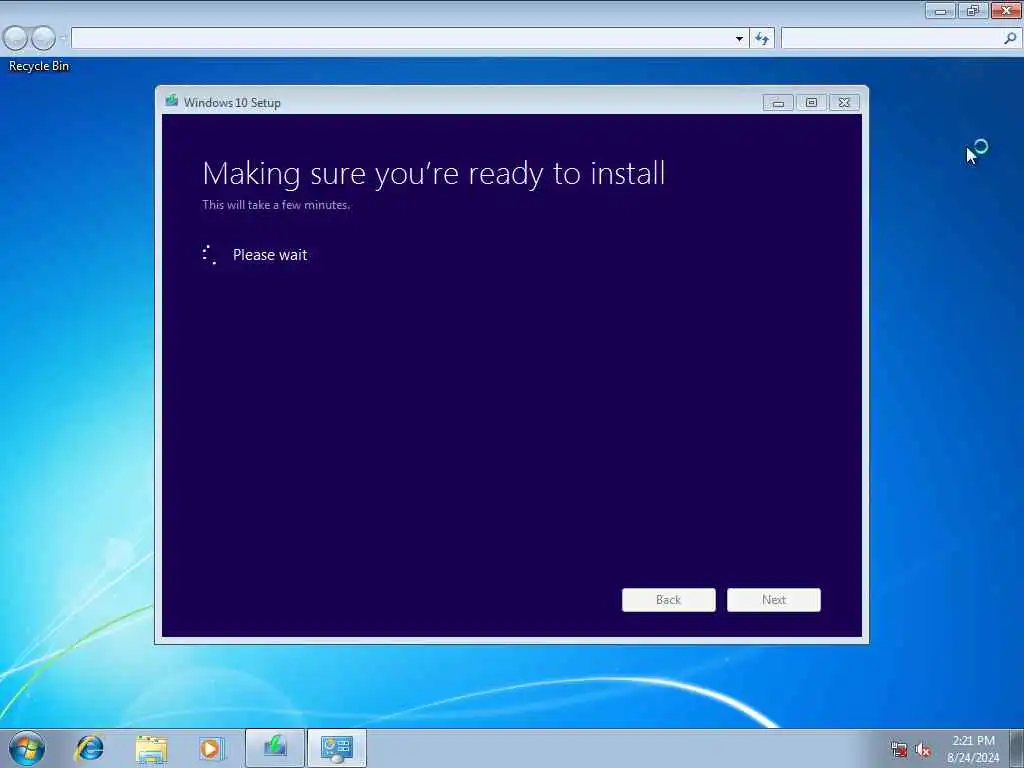The height and width of the screenshot is (768, 1024).
Task: Click 'Making sure you're ready to install' heading
Action: (x=434, y=174)
